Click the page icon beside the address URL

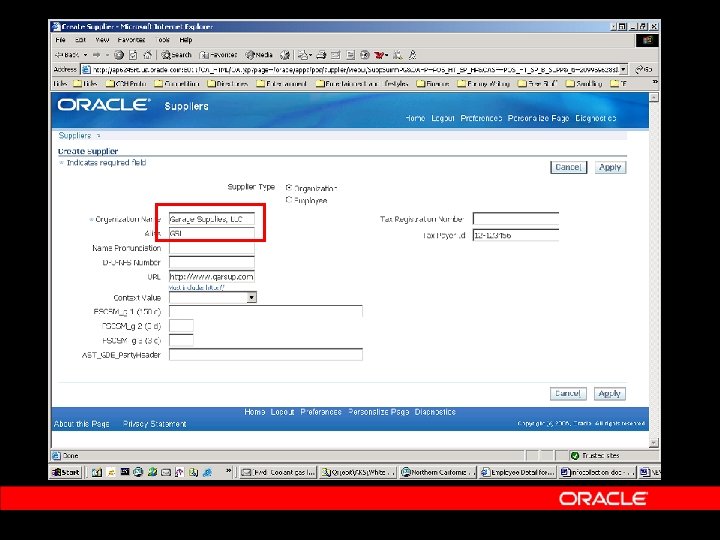pos(86,69)
